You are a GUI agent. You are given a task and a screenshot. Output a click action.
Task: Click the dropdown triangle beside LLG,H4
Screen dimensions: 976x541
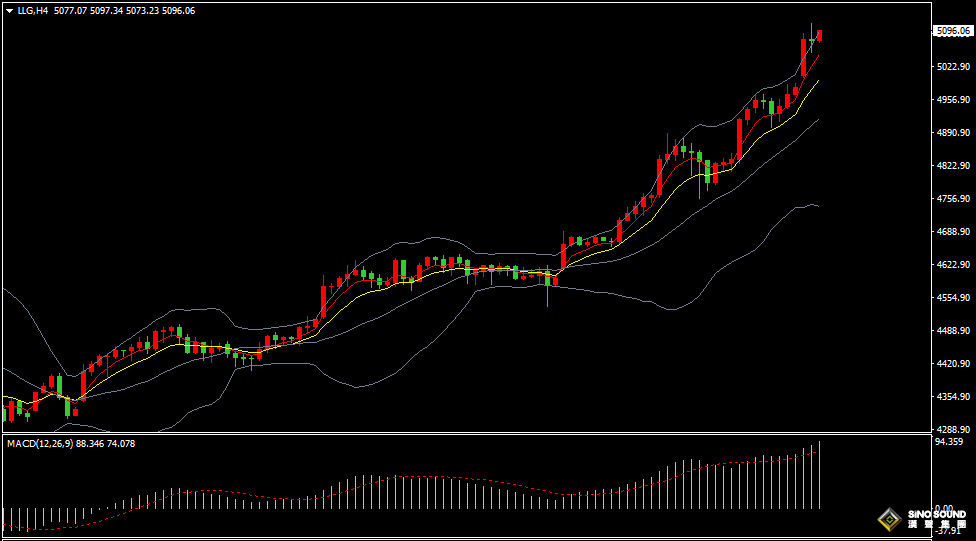tap(9, 11)
